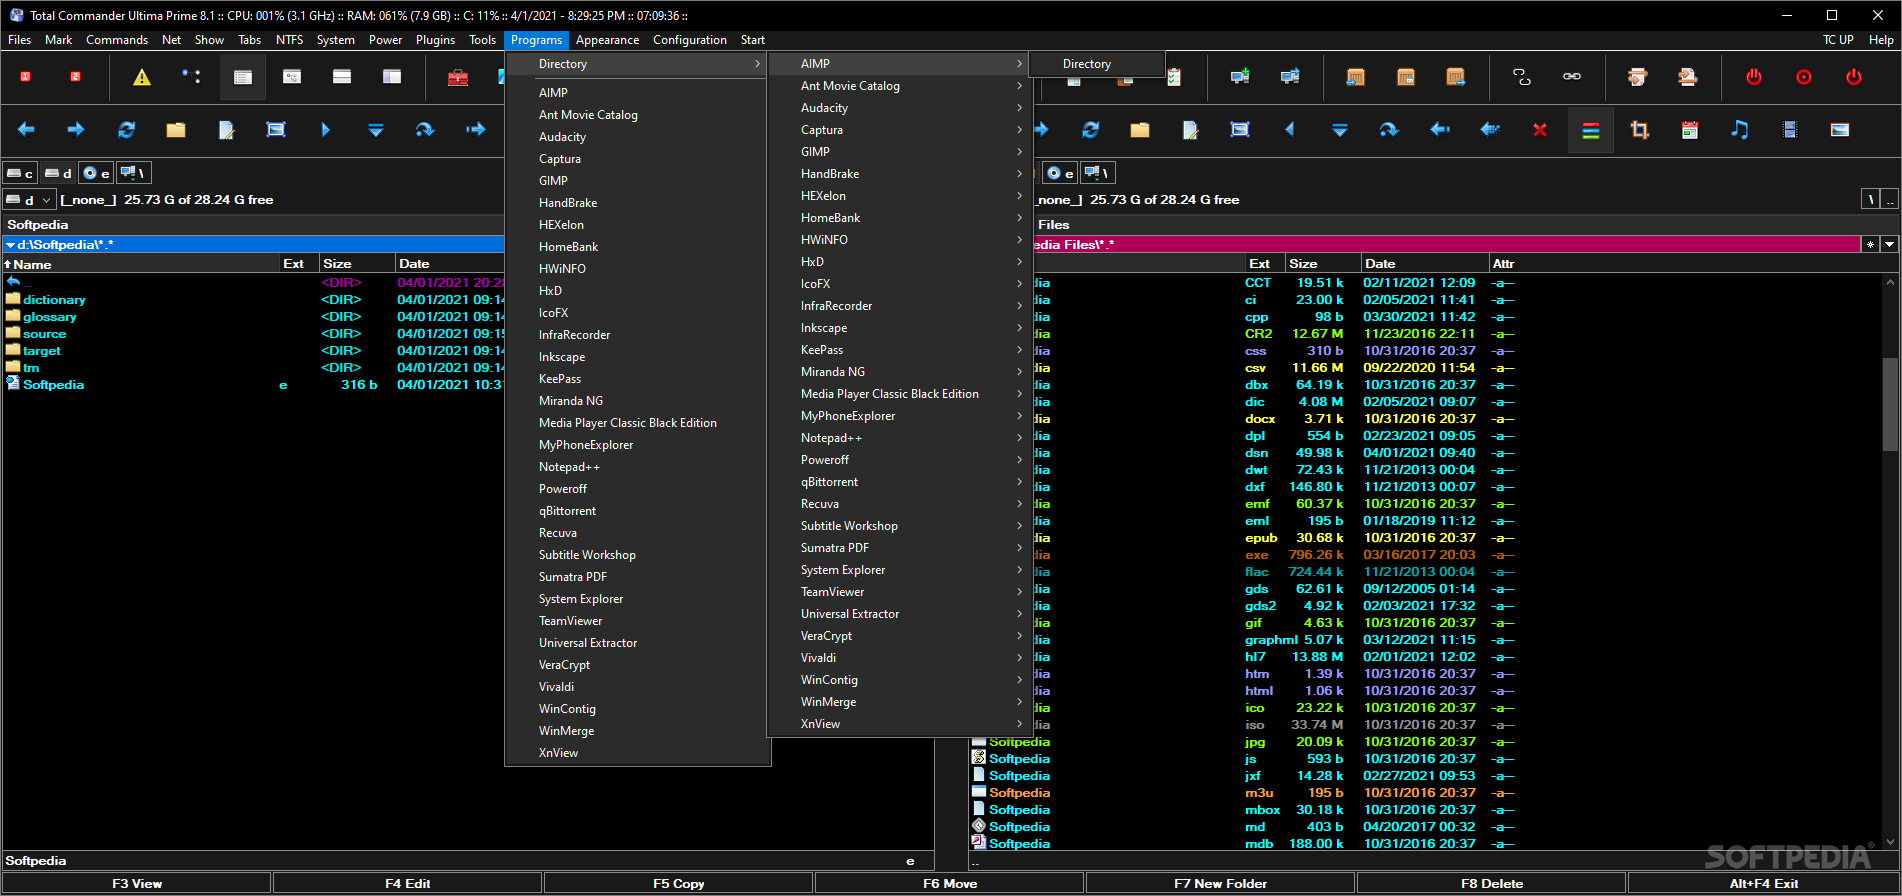Click the red X delete icon in right toolbar
This screenshot has width=1902, height=896.
[x=1540, y=130]
